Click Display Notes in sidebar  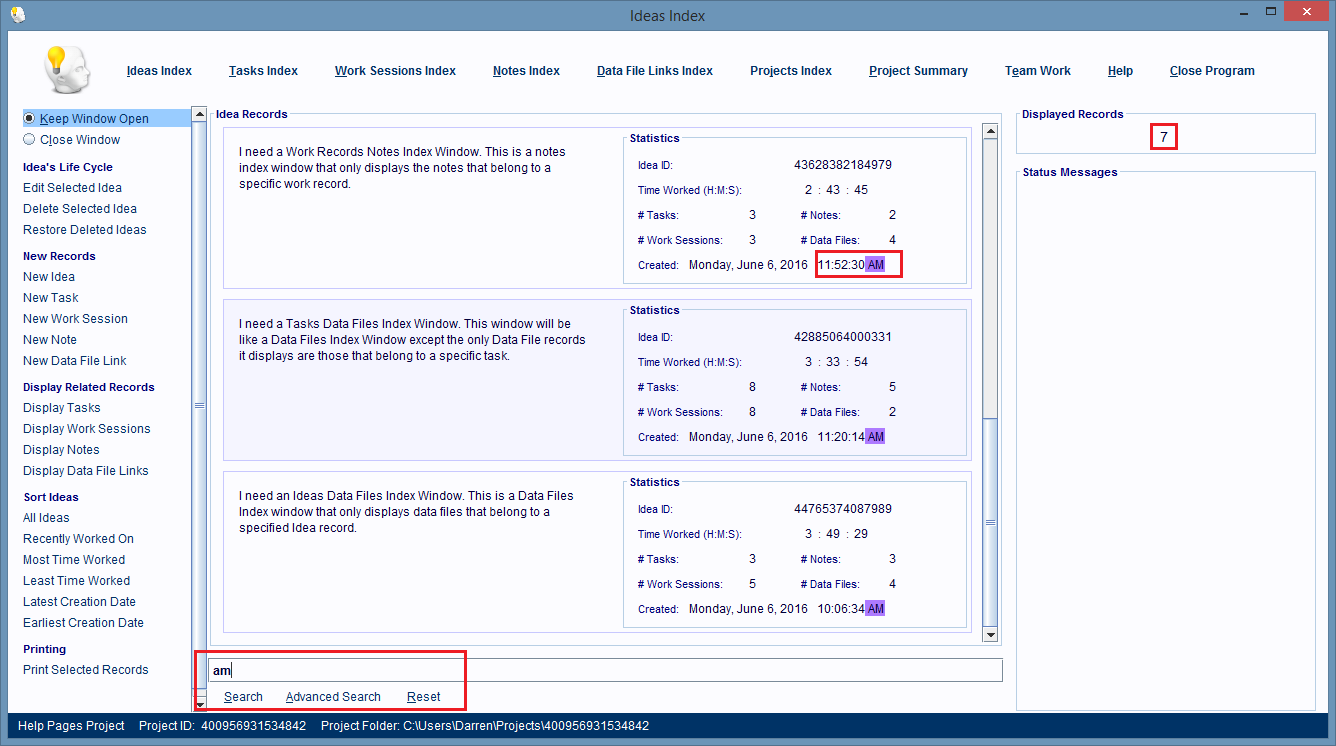pos(61,450)
